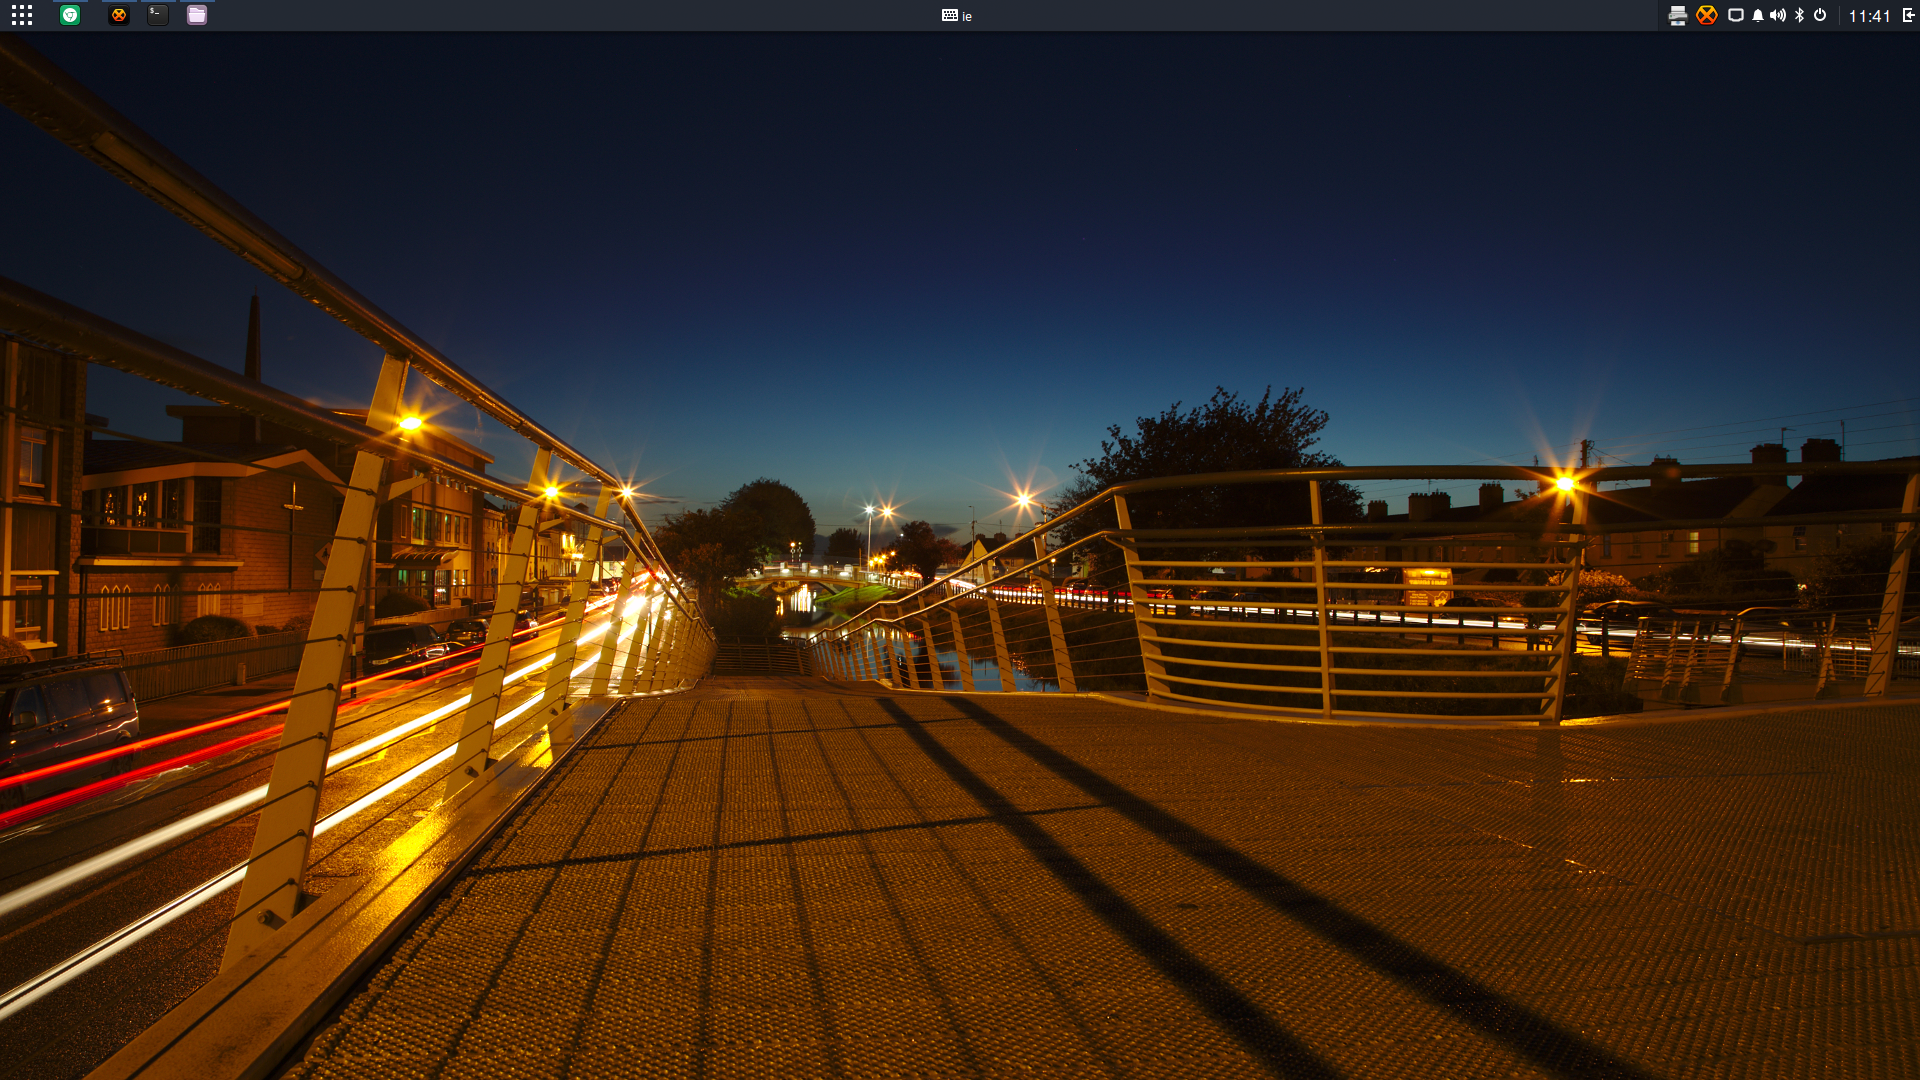The height and width of the screenshot is (1080, 1920).
Task: Click the orange hexagon tray icon
Action: tap(1707, 15)
